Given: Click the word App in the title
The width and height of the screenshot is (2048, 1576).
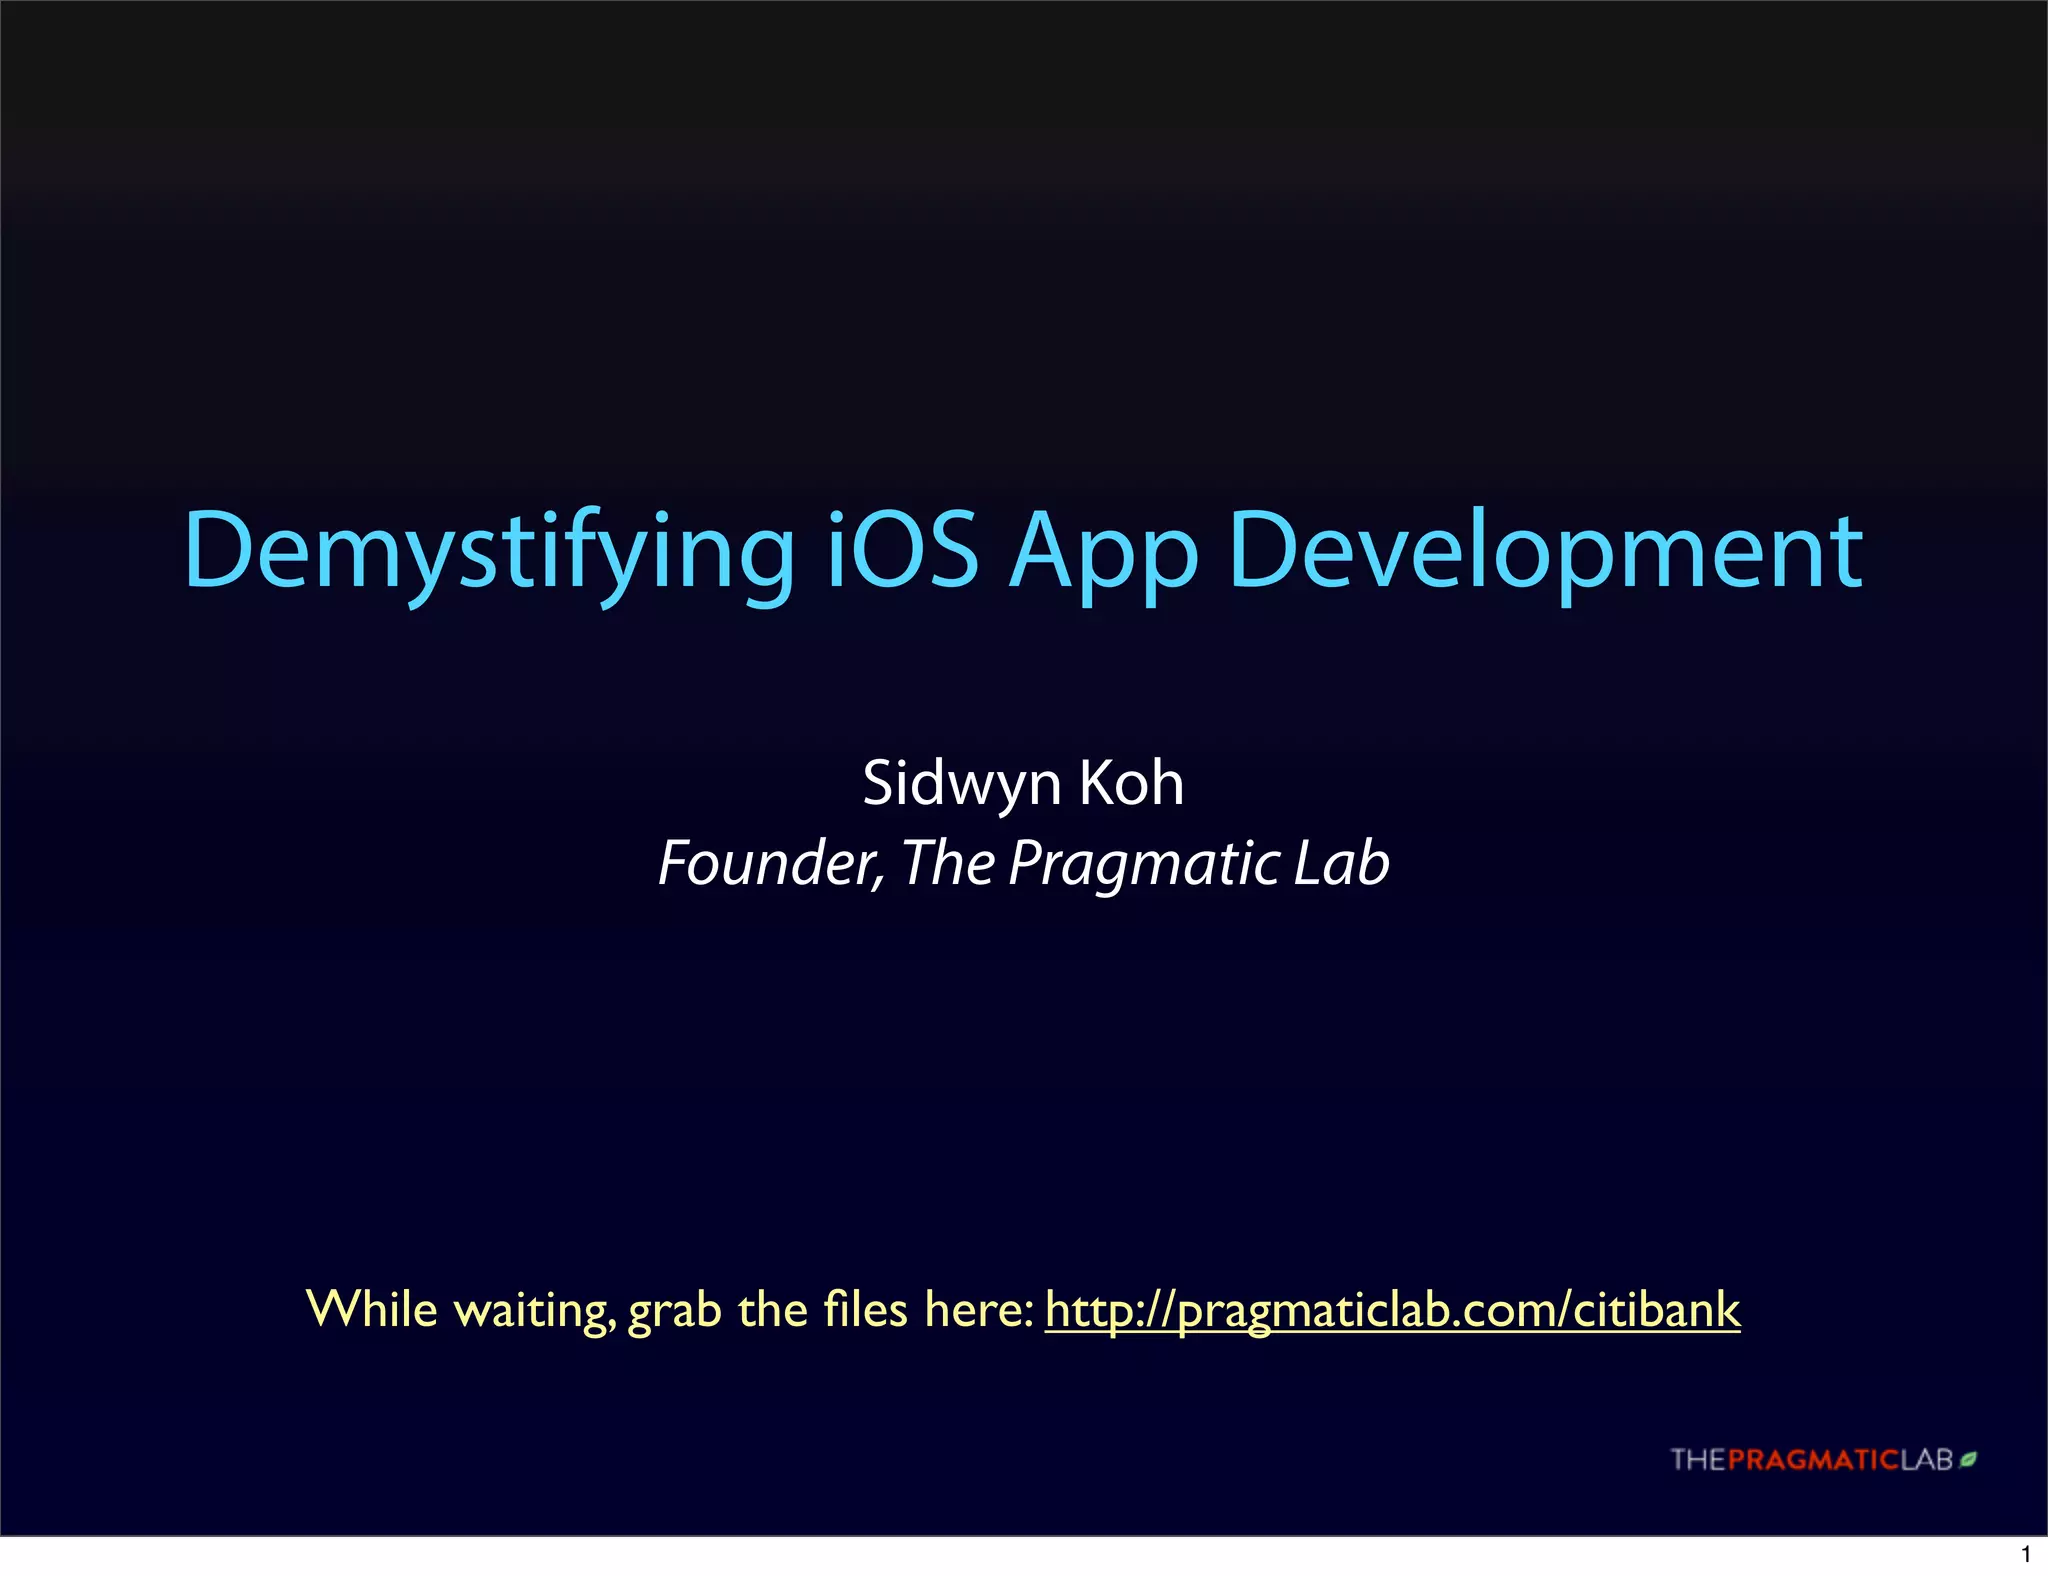Looking at the screenshot, I should click(x=1103, y=552).
